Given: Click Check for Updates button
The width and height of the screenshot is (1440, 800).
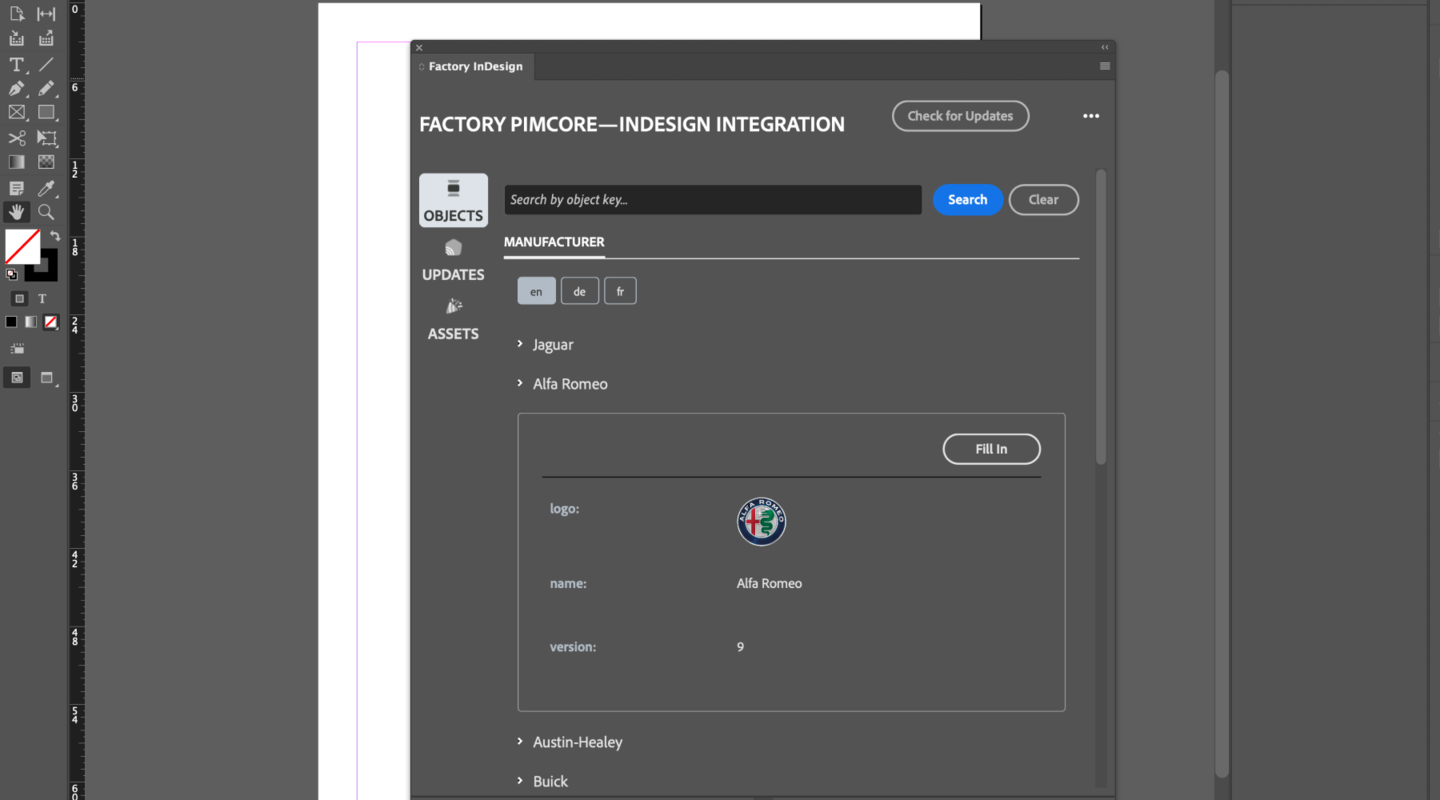Looking at the screenshot, I should (960, 116).
